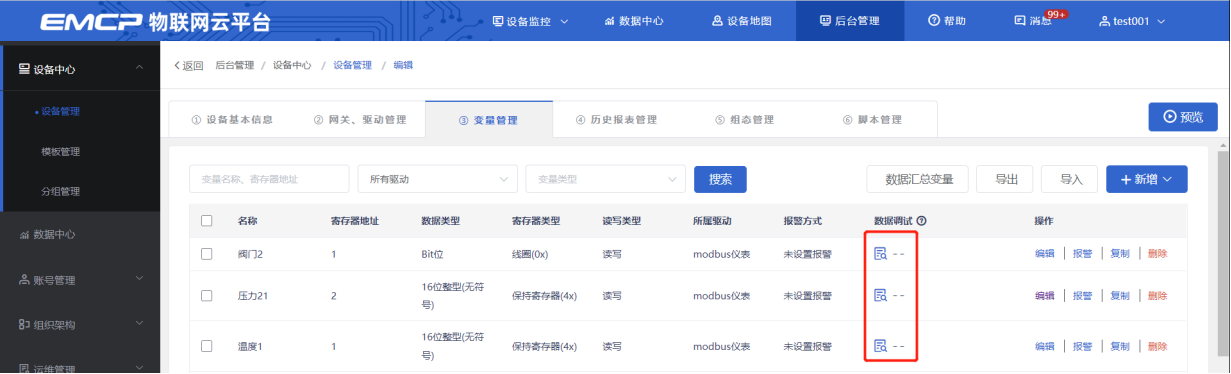
Task: Expand the 新增 button dropdown
Action: [x=1146, y=179]
